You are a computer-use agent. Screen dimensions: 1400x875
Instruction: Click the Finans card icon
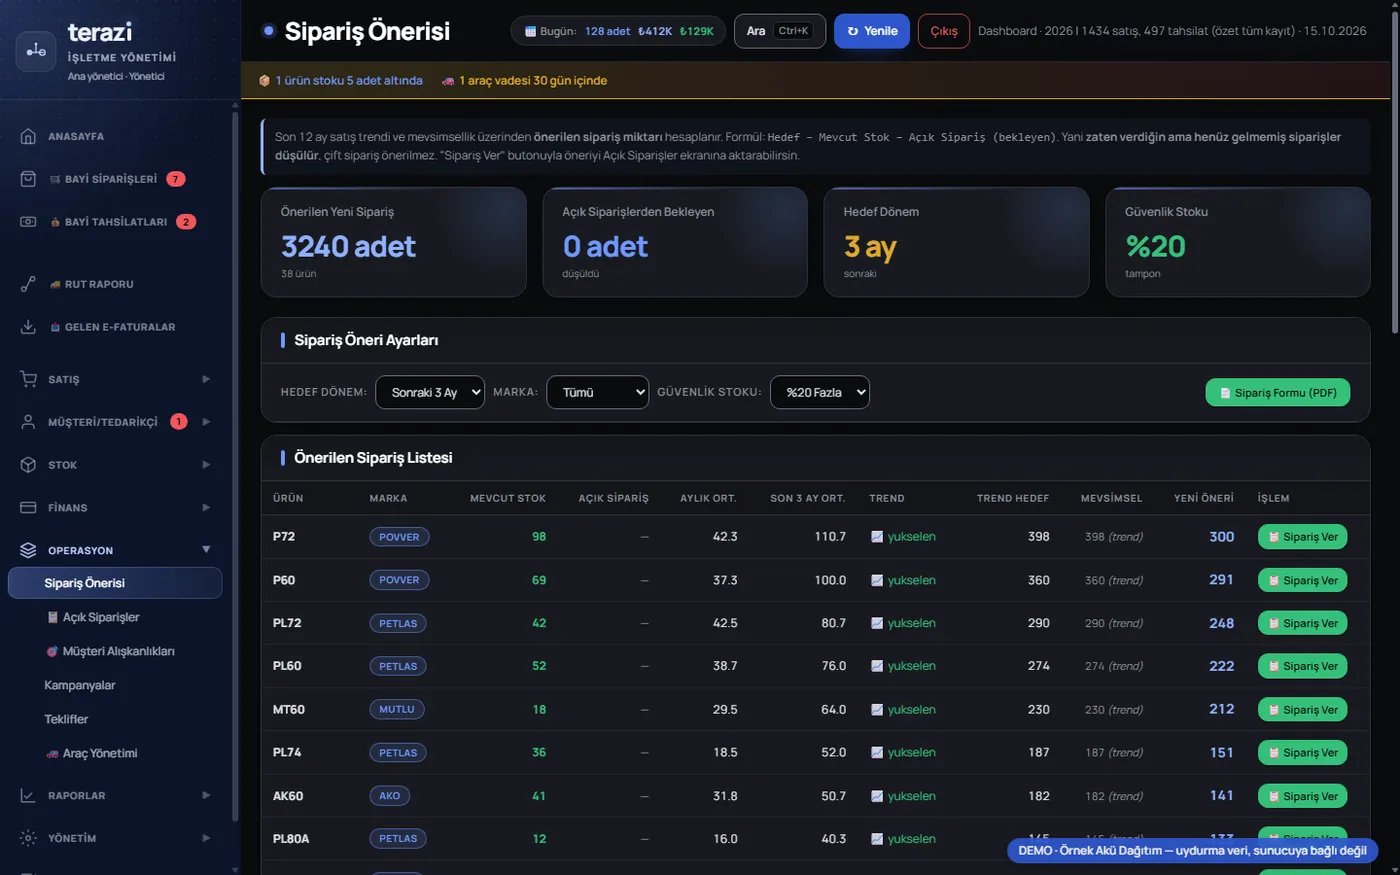[x=28, y=508]
